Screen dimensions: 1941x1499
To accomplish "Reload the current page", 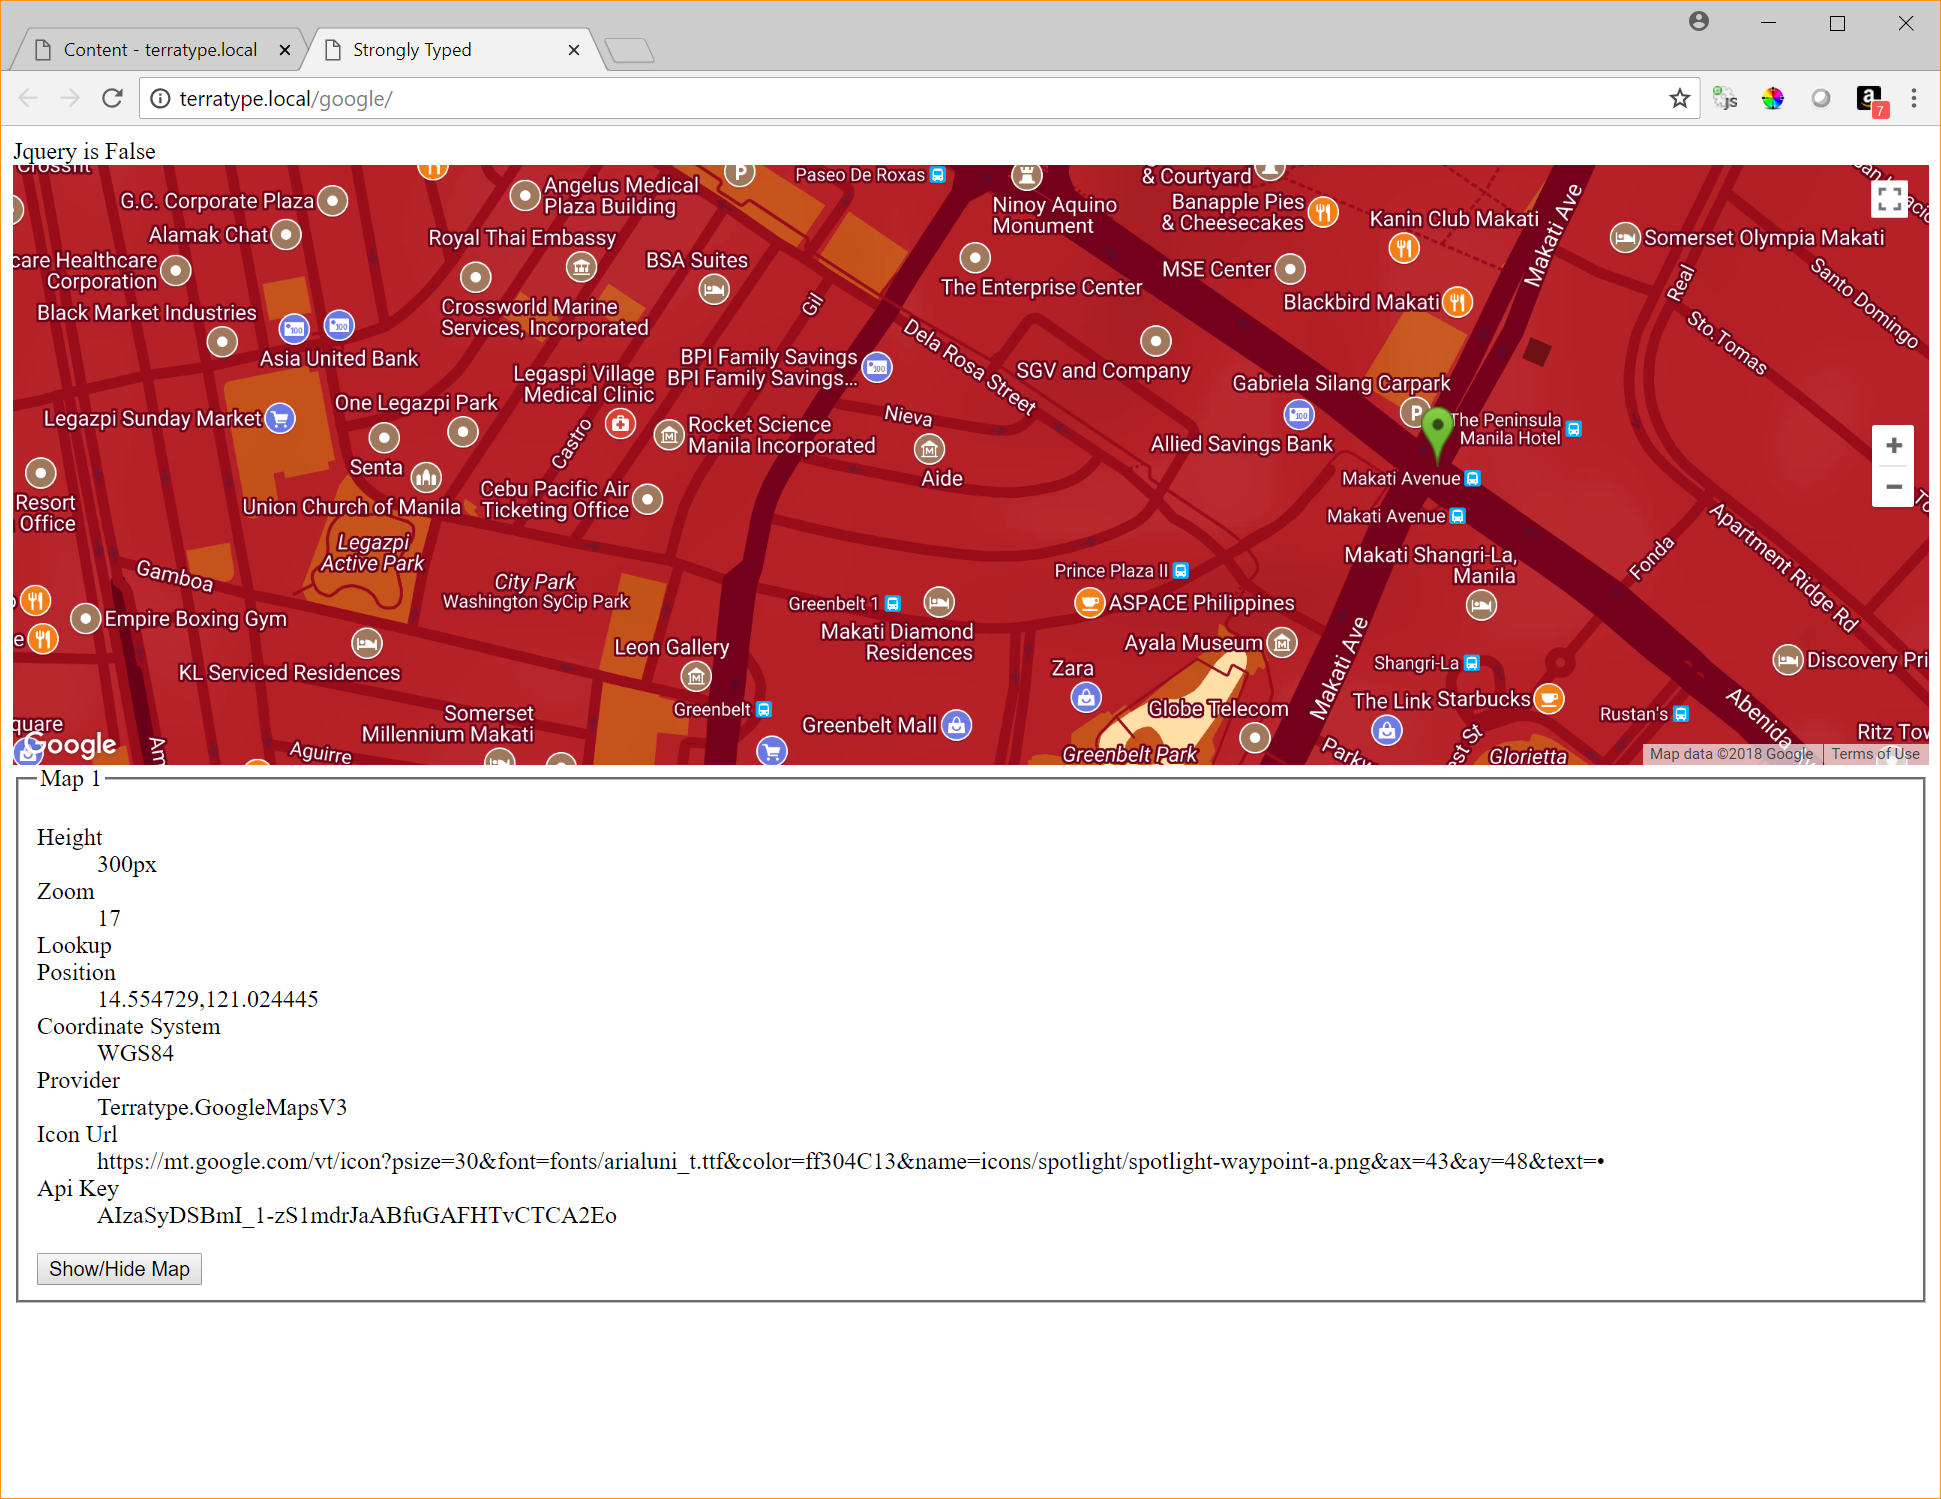I will (112, 98).
